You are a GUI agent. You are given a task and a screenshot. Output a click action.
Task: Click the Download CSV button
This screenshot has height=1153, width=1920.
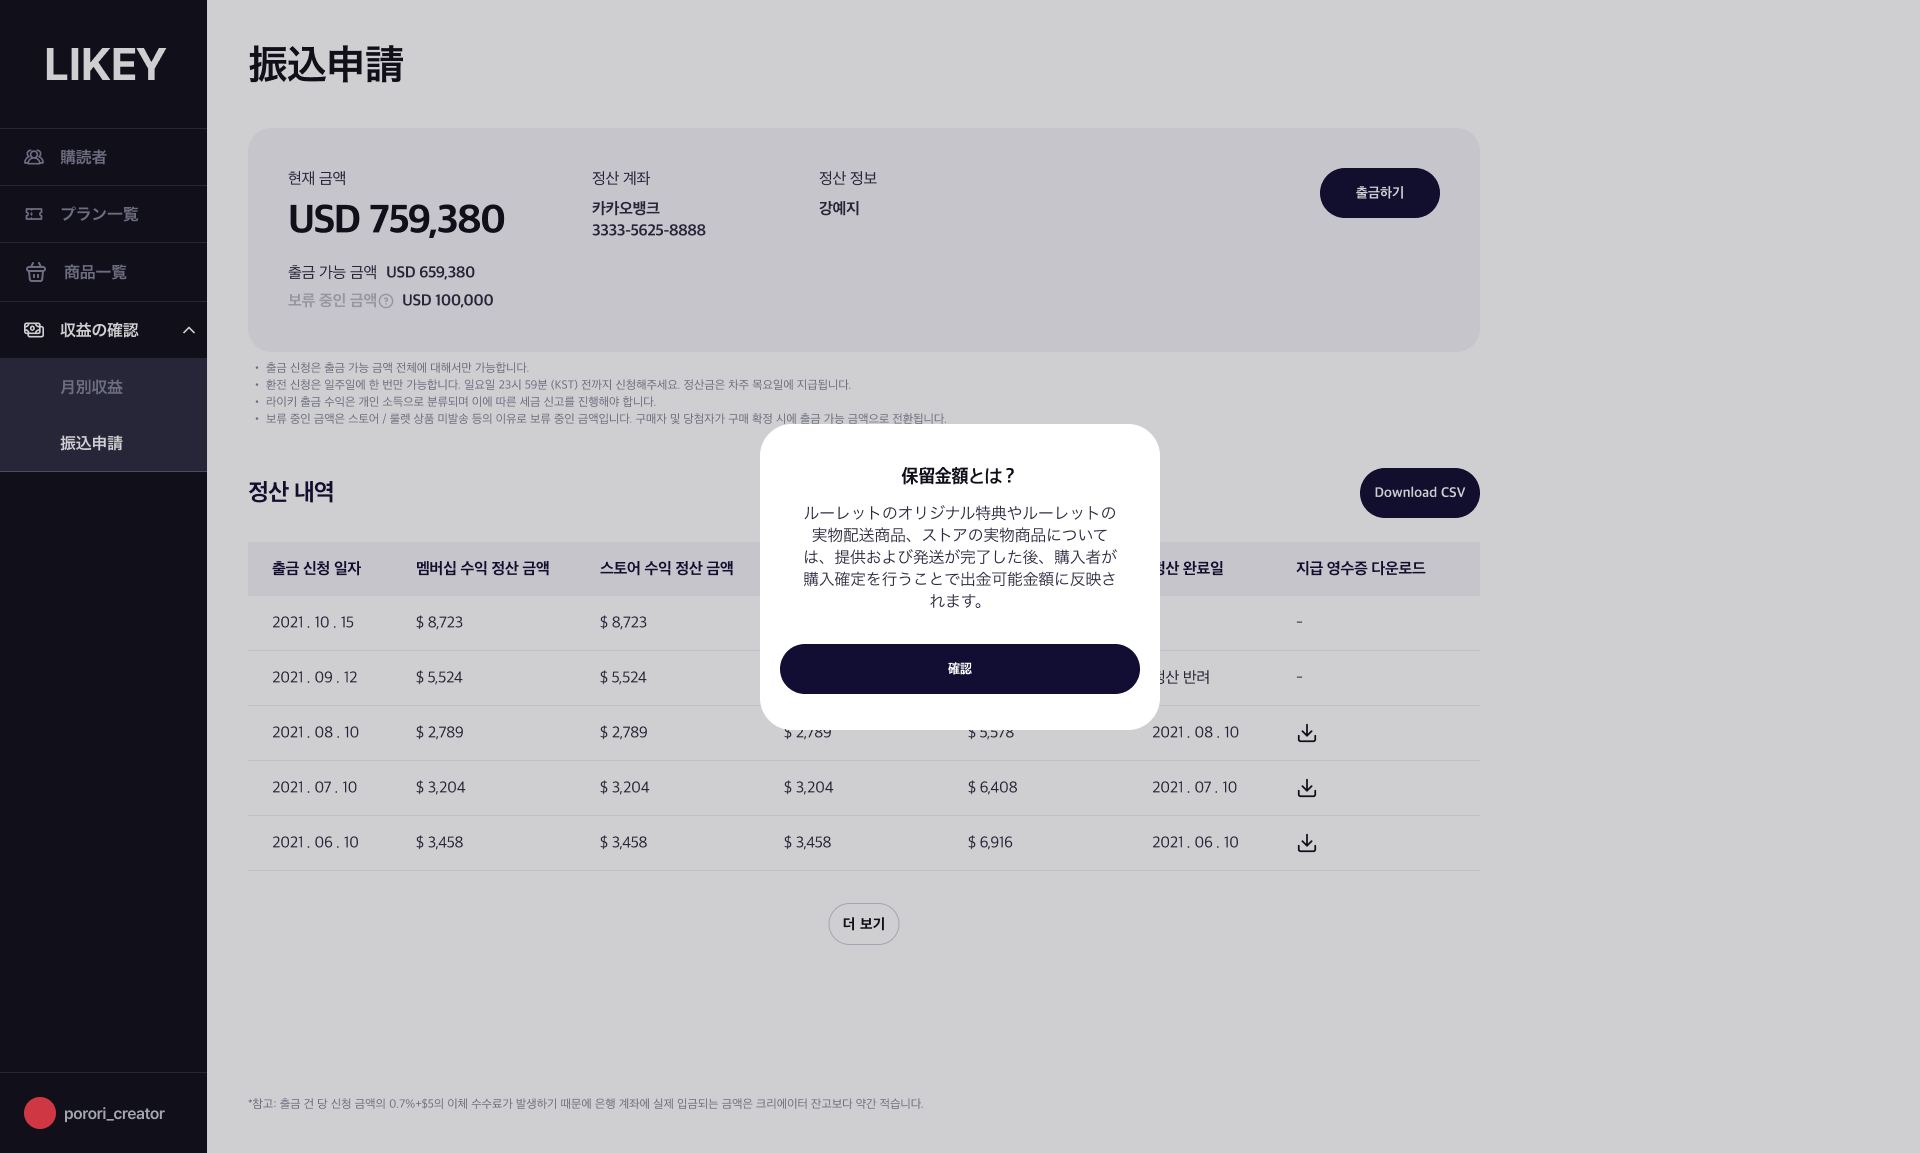[1419, 493]
